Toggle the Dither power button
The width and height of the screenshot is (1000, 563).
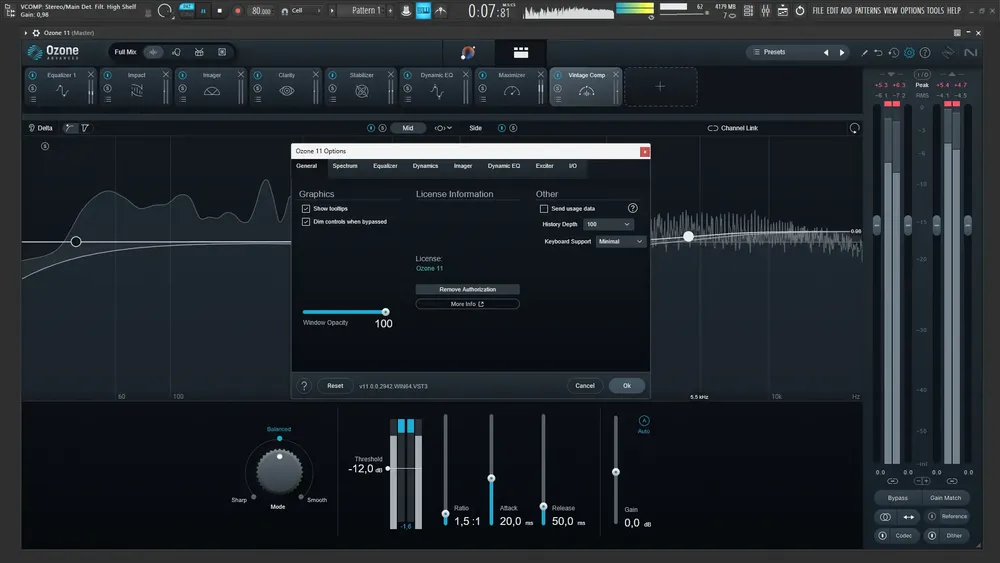(x=932, y=536)
